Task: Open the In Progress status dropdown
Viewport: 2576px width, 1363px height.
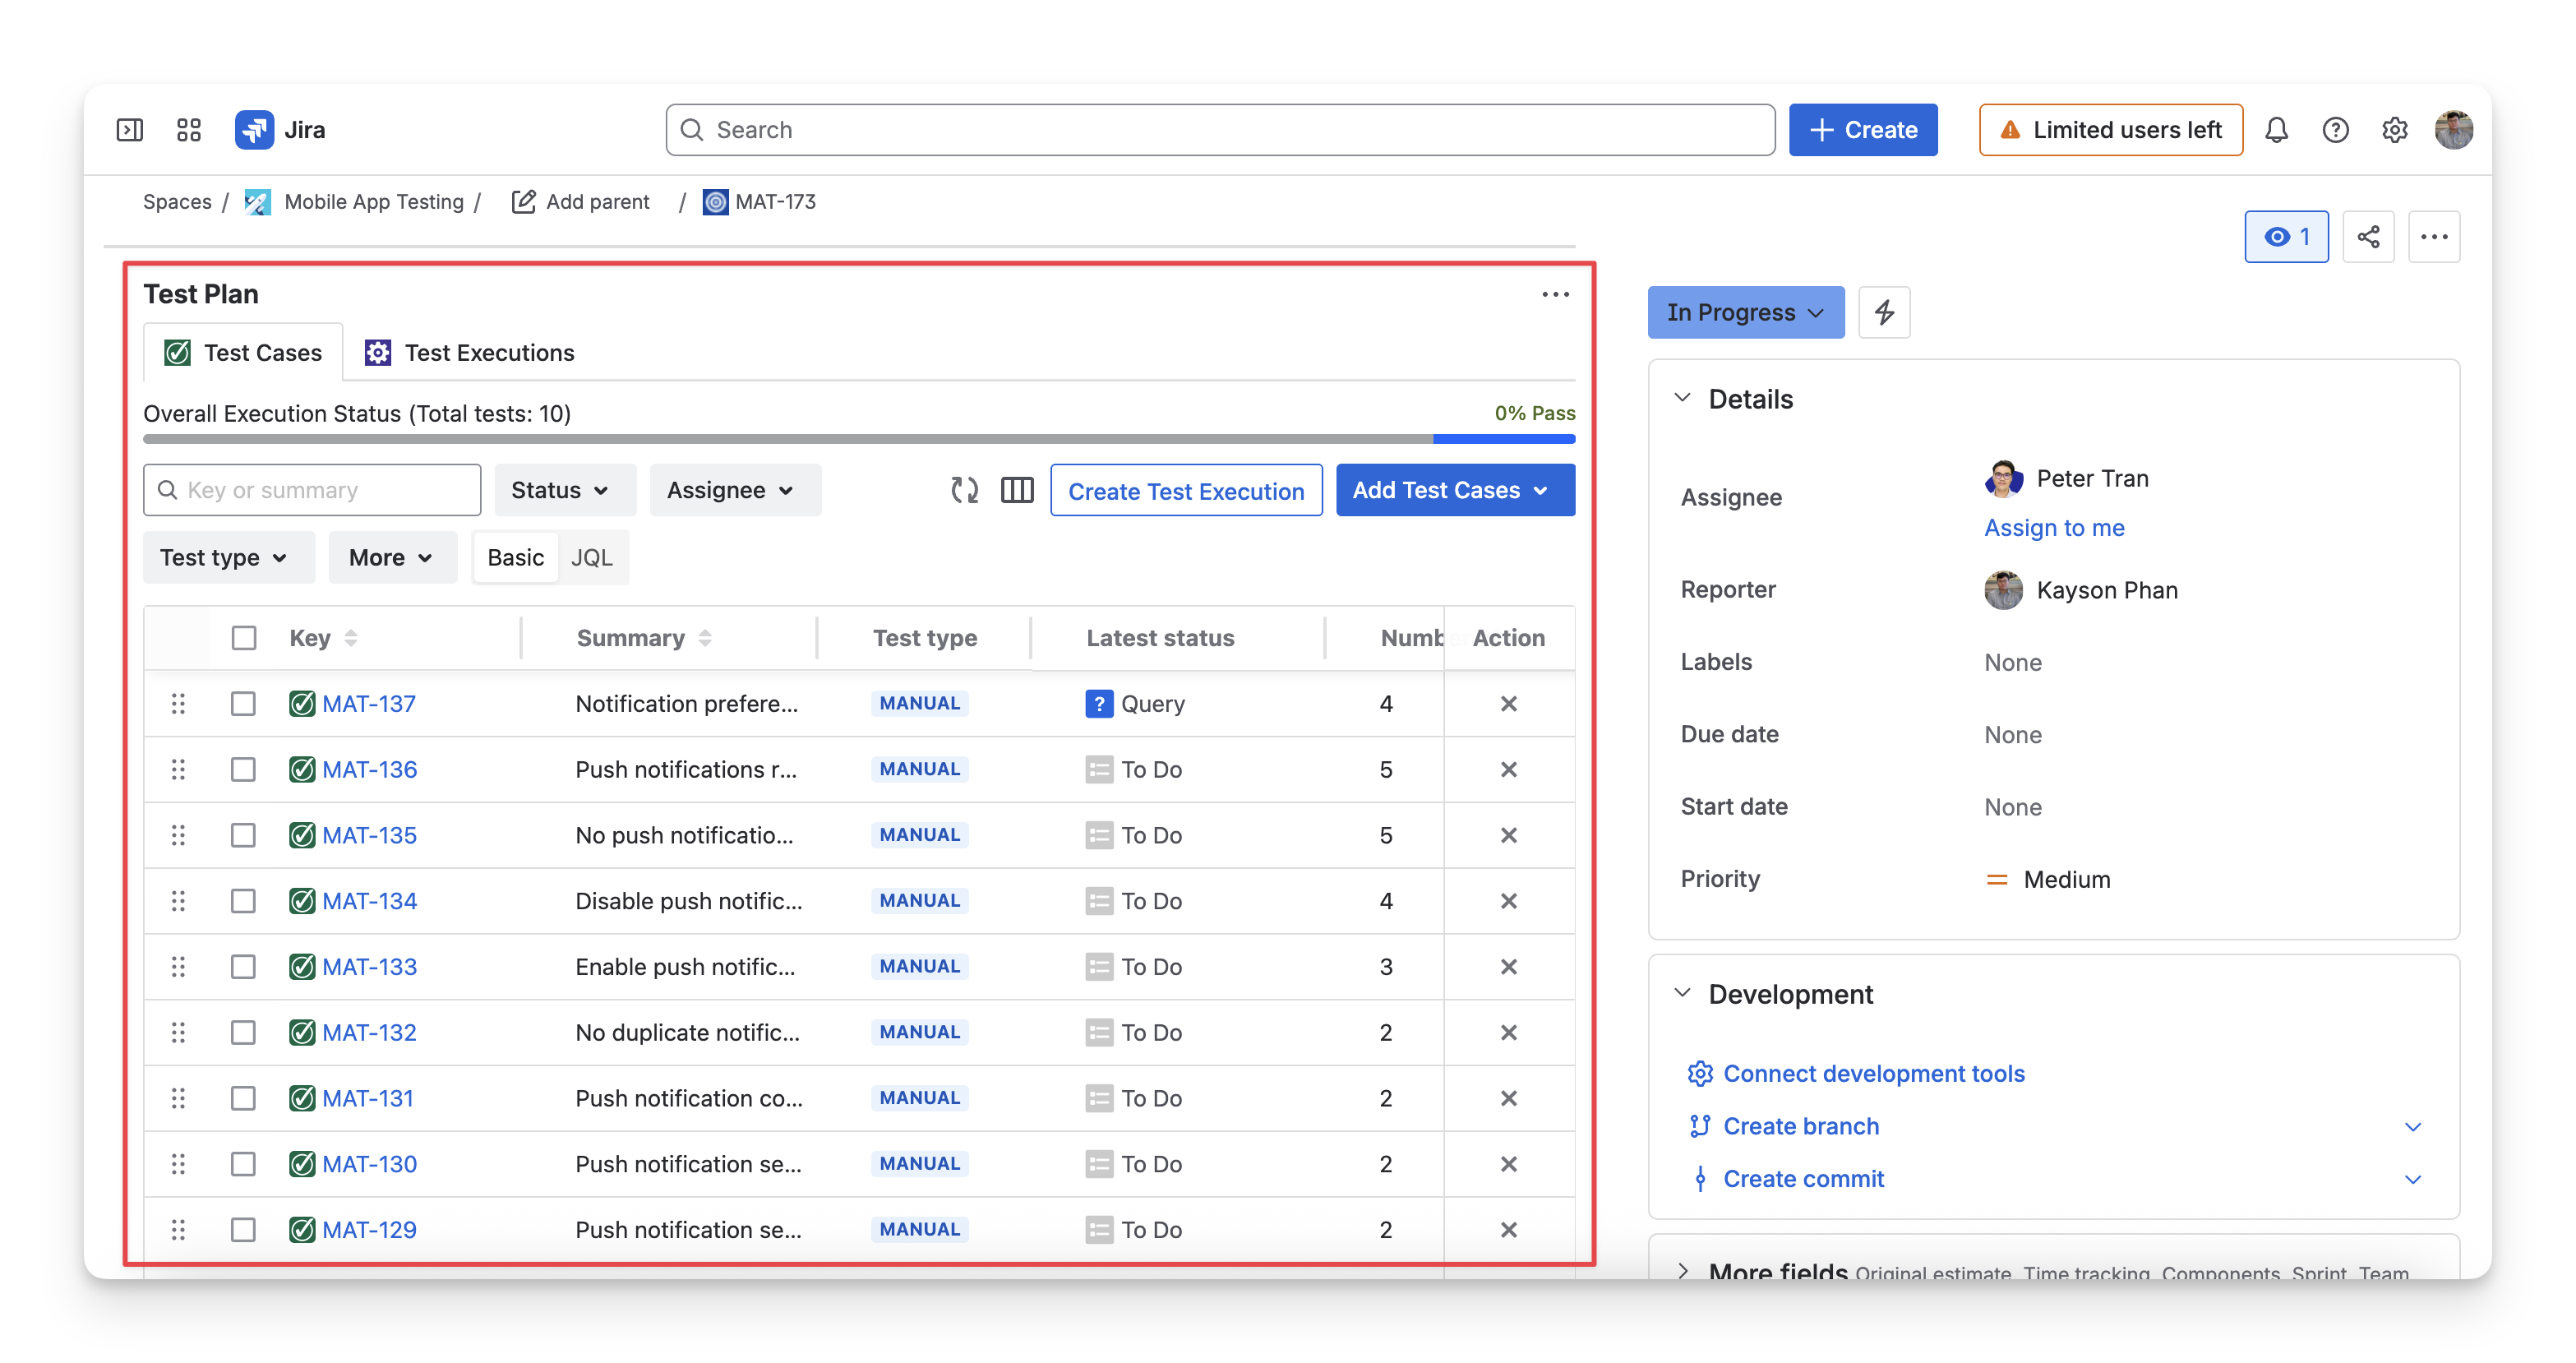Action: [x=1745, y=312]
